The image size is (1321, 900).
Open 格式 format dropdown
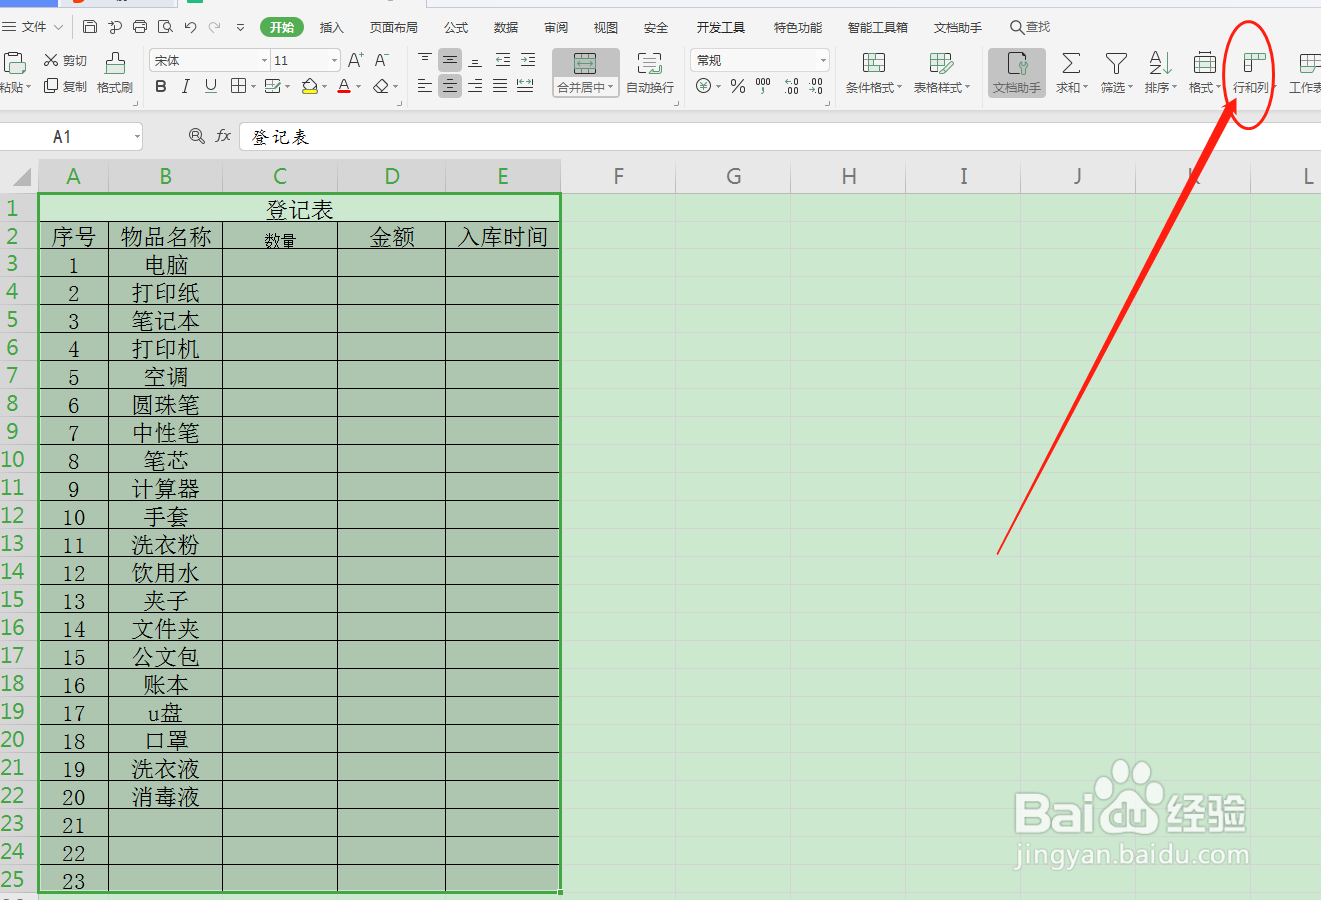point(1205,72)
